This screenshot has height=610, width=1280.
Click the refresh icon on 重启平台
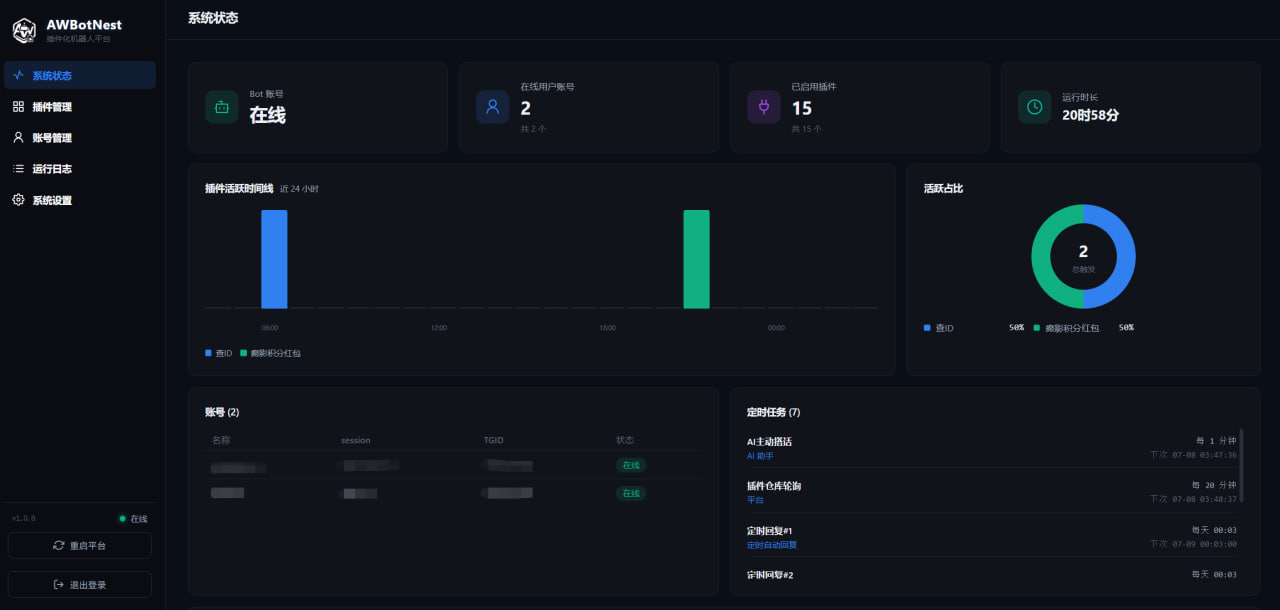coord(59,545)
